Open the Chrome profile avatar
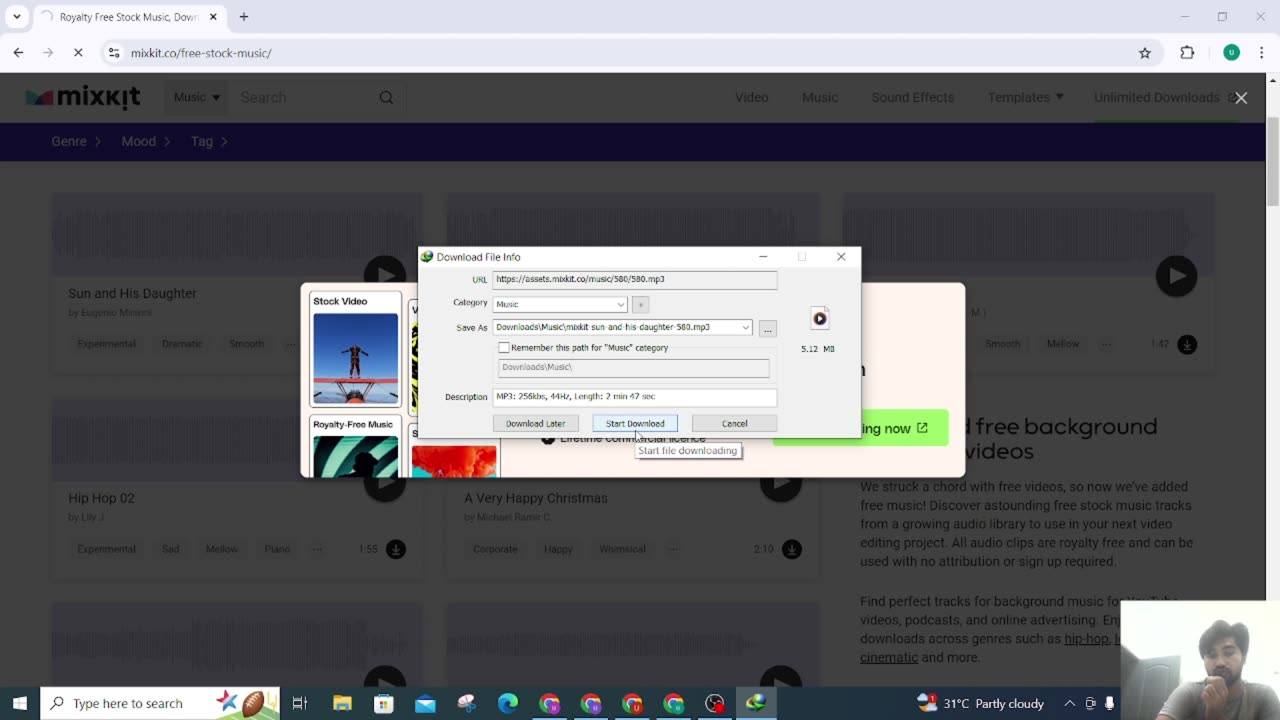 [1232, 52]
